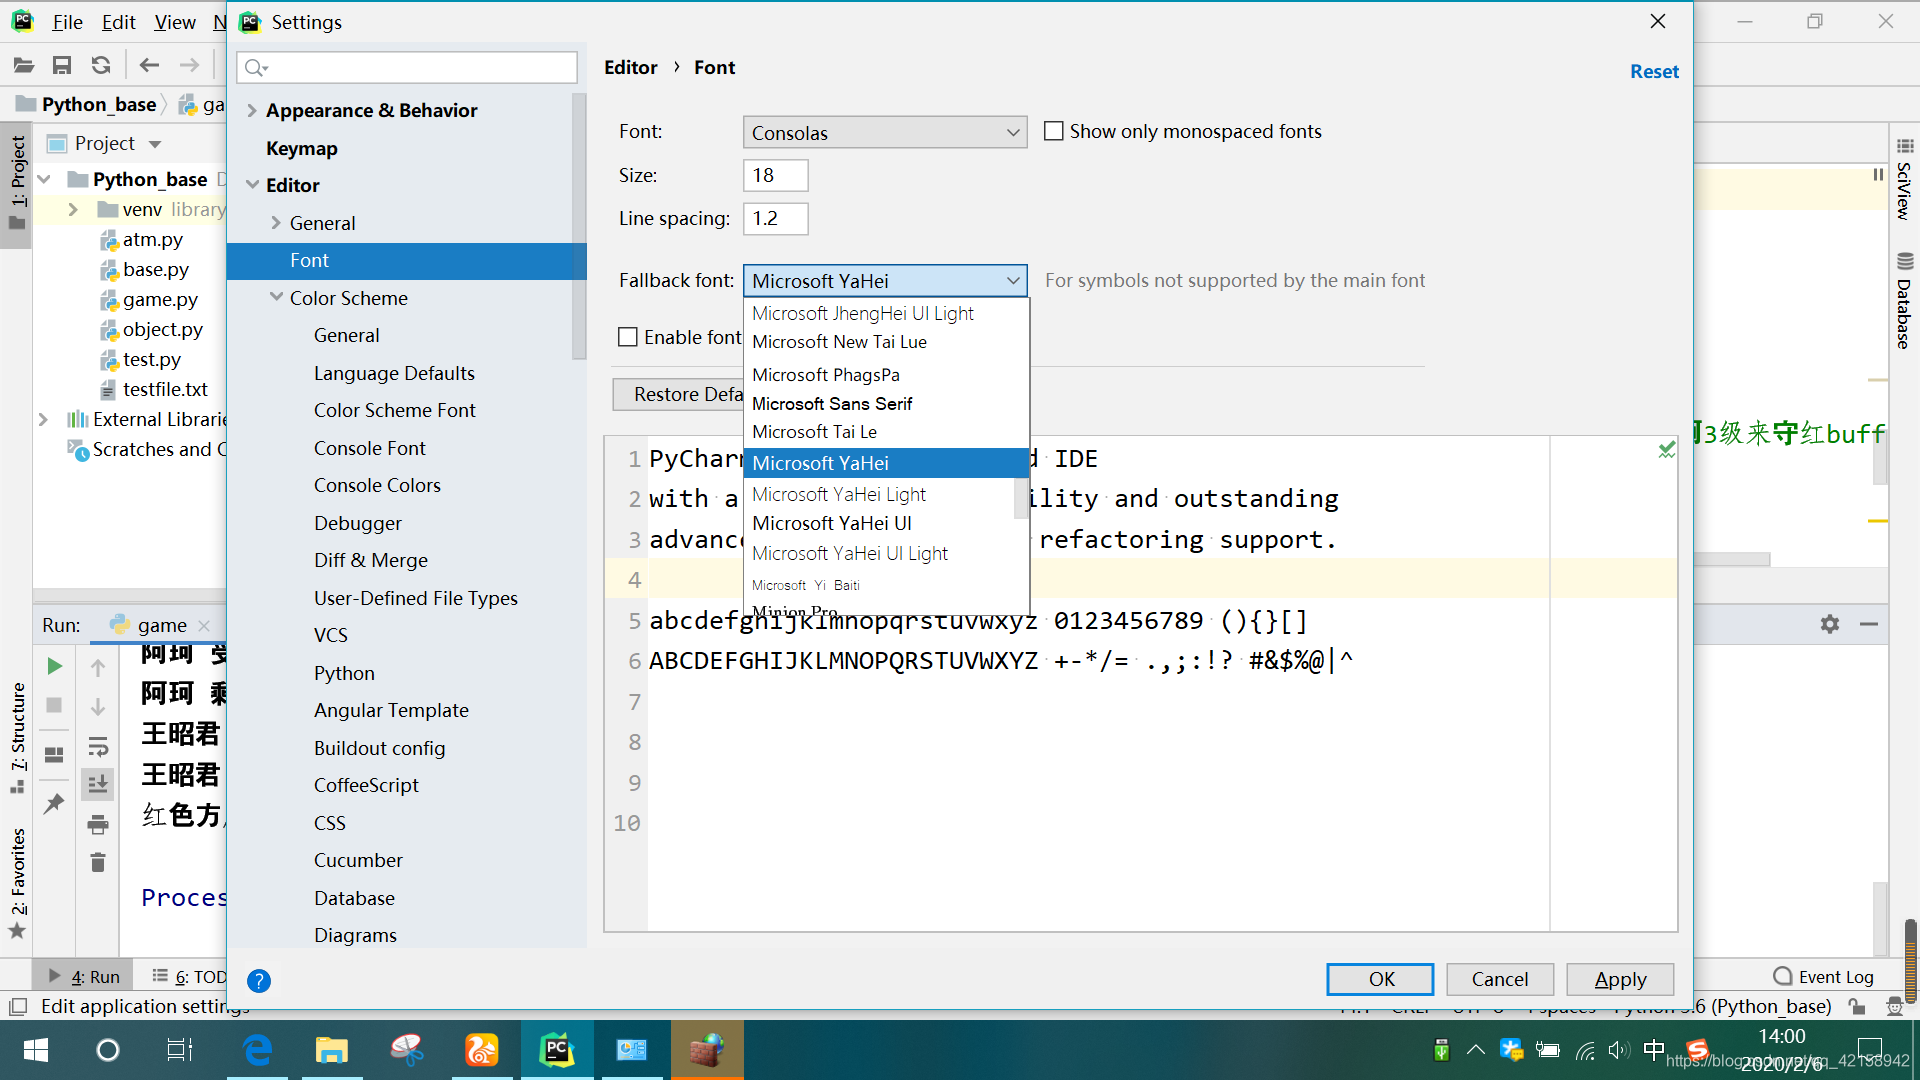The height and width of the screenshot is (1080, 1920).
Task: Click the font Size input field
Action: [x=775, y=175]
